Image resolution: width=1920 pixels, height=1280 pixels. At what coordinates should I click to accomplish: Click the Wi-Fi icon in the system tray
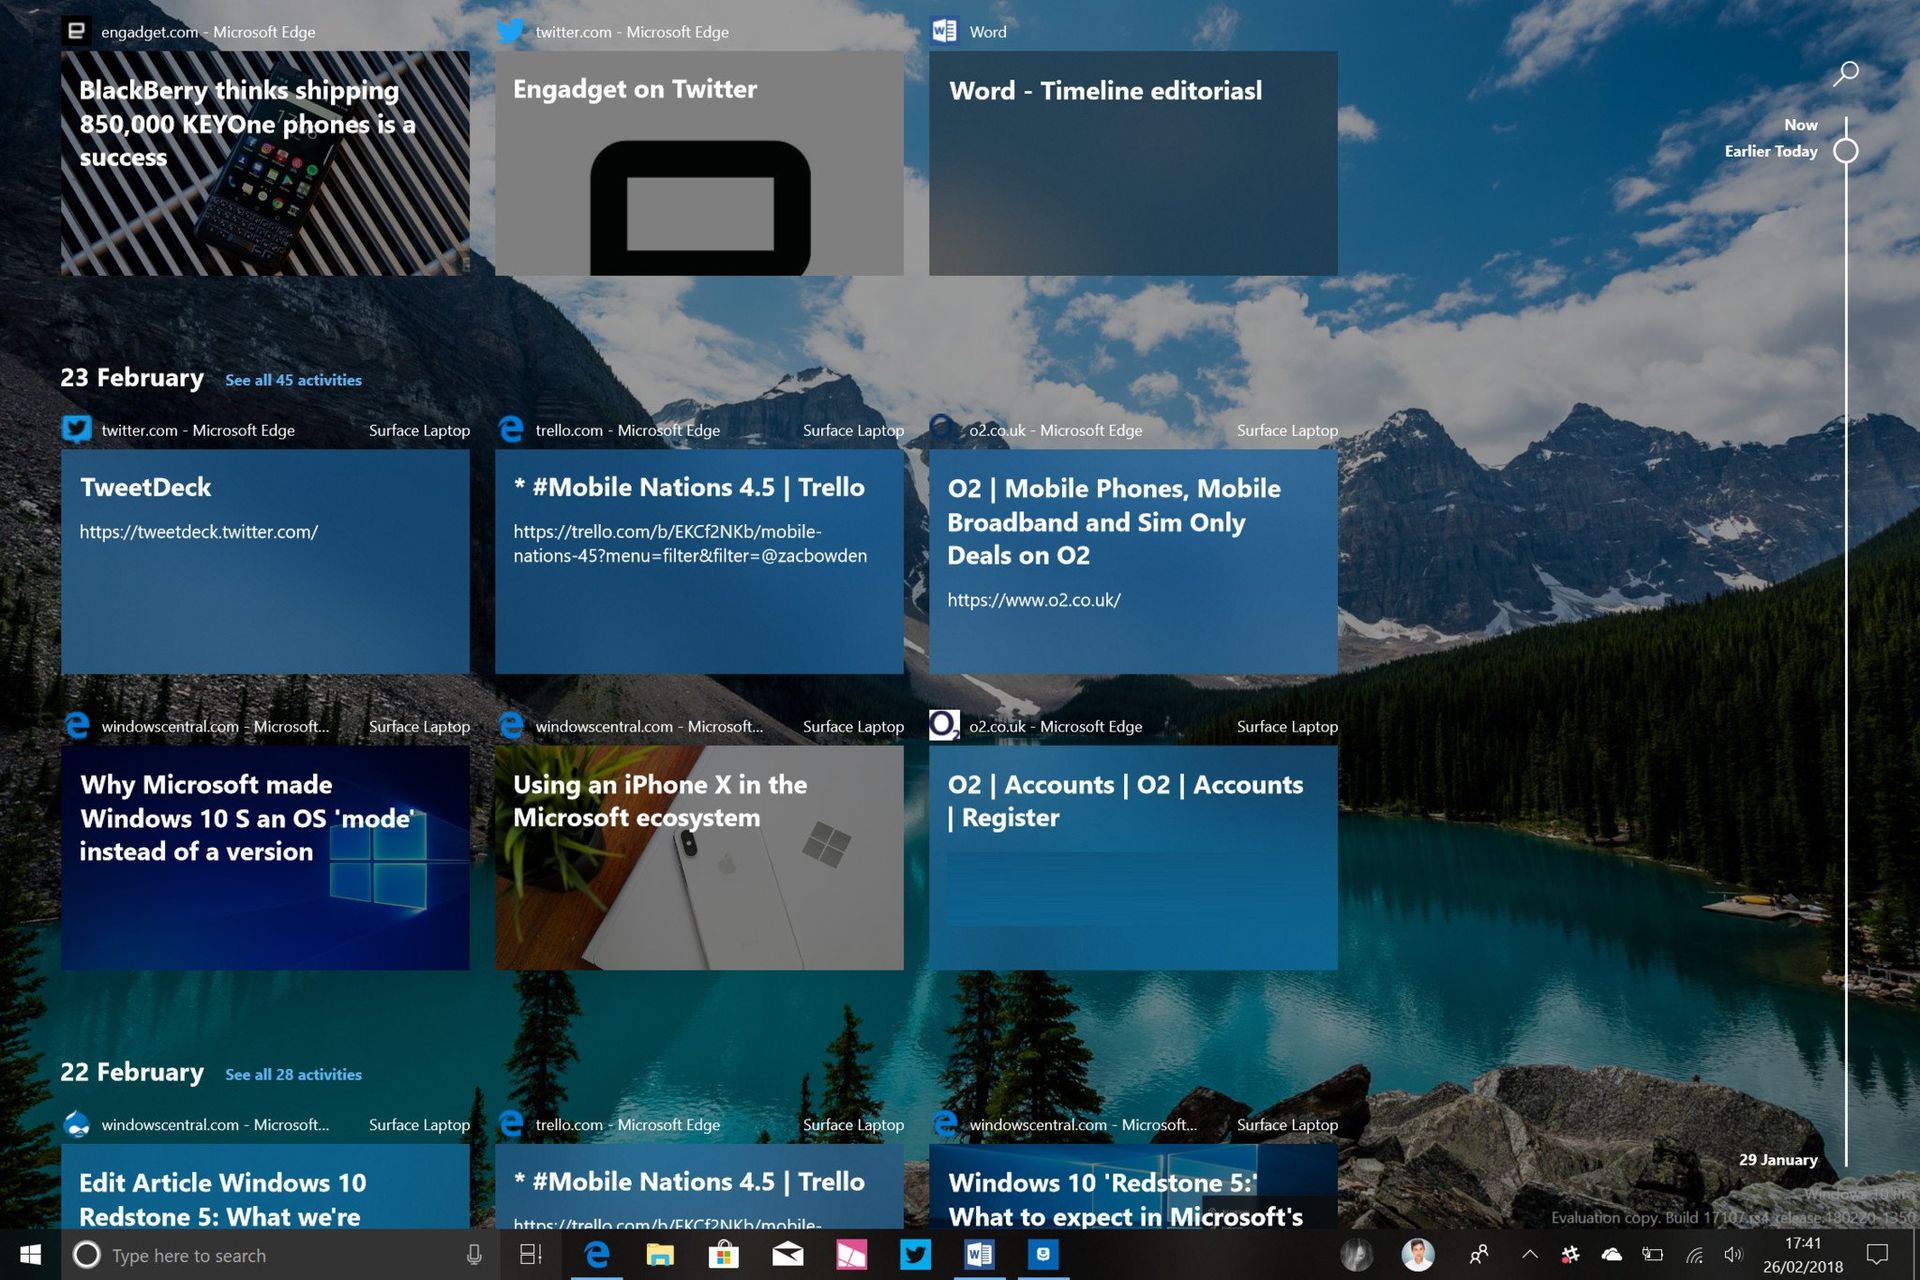(1694, 1255)
